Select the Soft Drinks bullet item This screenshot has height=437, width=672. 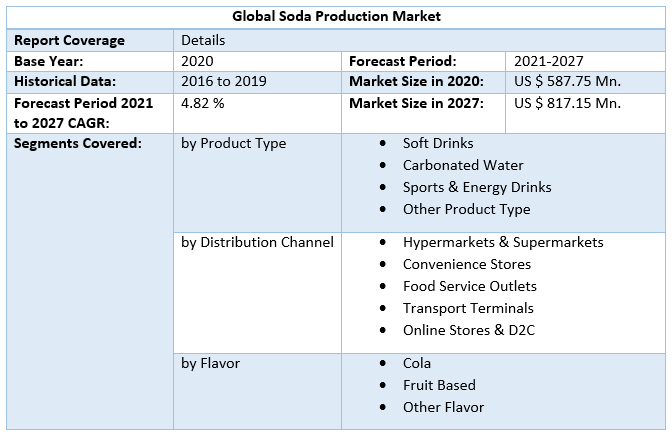(438, 144)
